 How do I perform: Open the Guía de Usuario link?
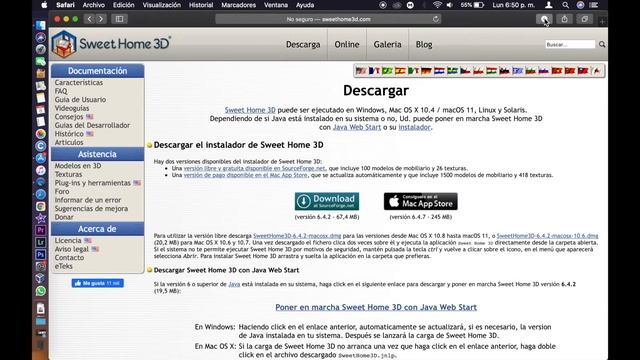click(80, 100)
